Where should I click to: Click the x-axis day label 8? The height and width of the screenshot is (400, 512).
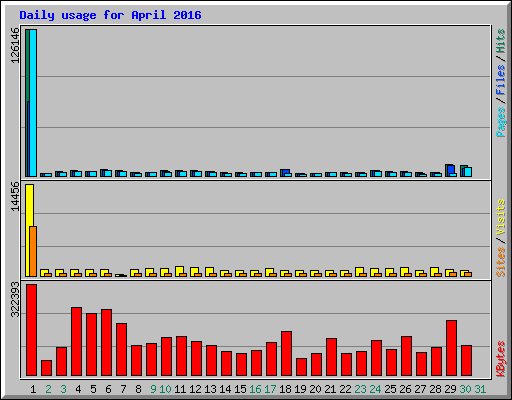(x=138, y=389)
